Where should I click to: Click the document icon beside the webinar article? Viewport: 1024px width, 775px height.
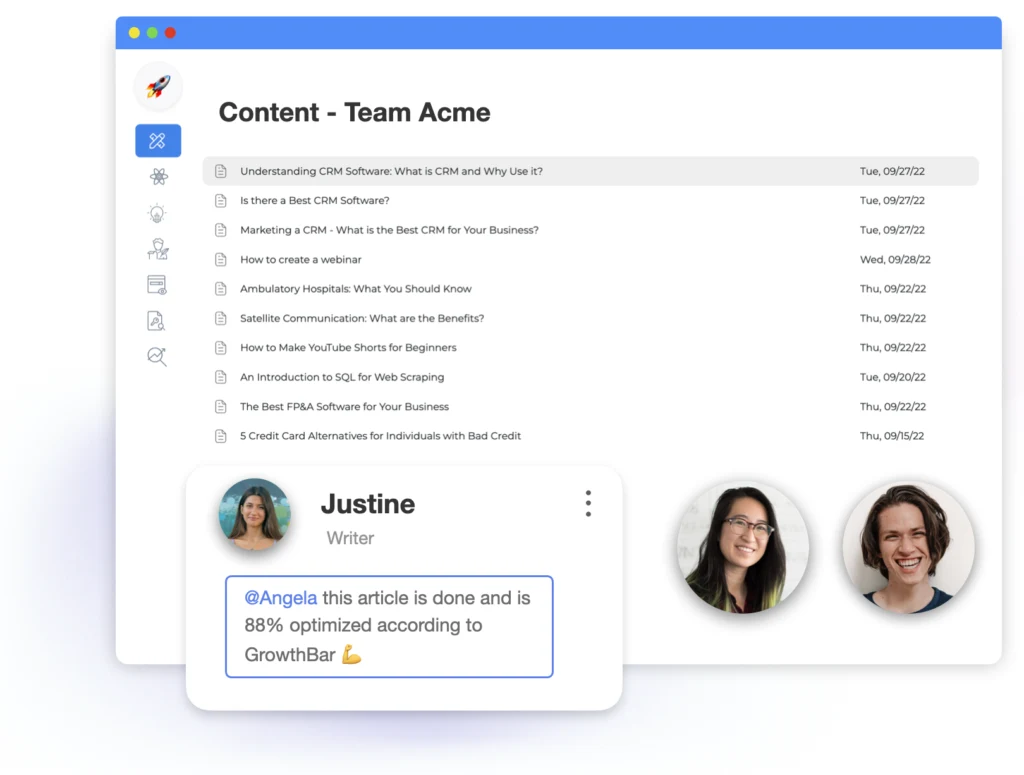(x=221, y=259)
